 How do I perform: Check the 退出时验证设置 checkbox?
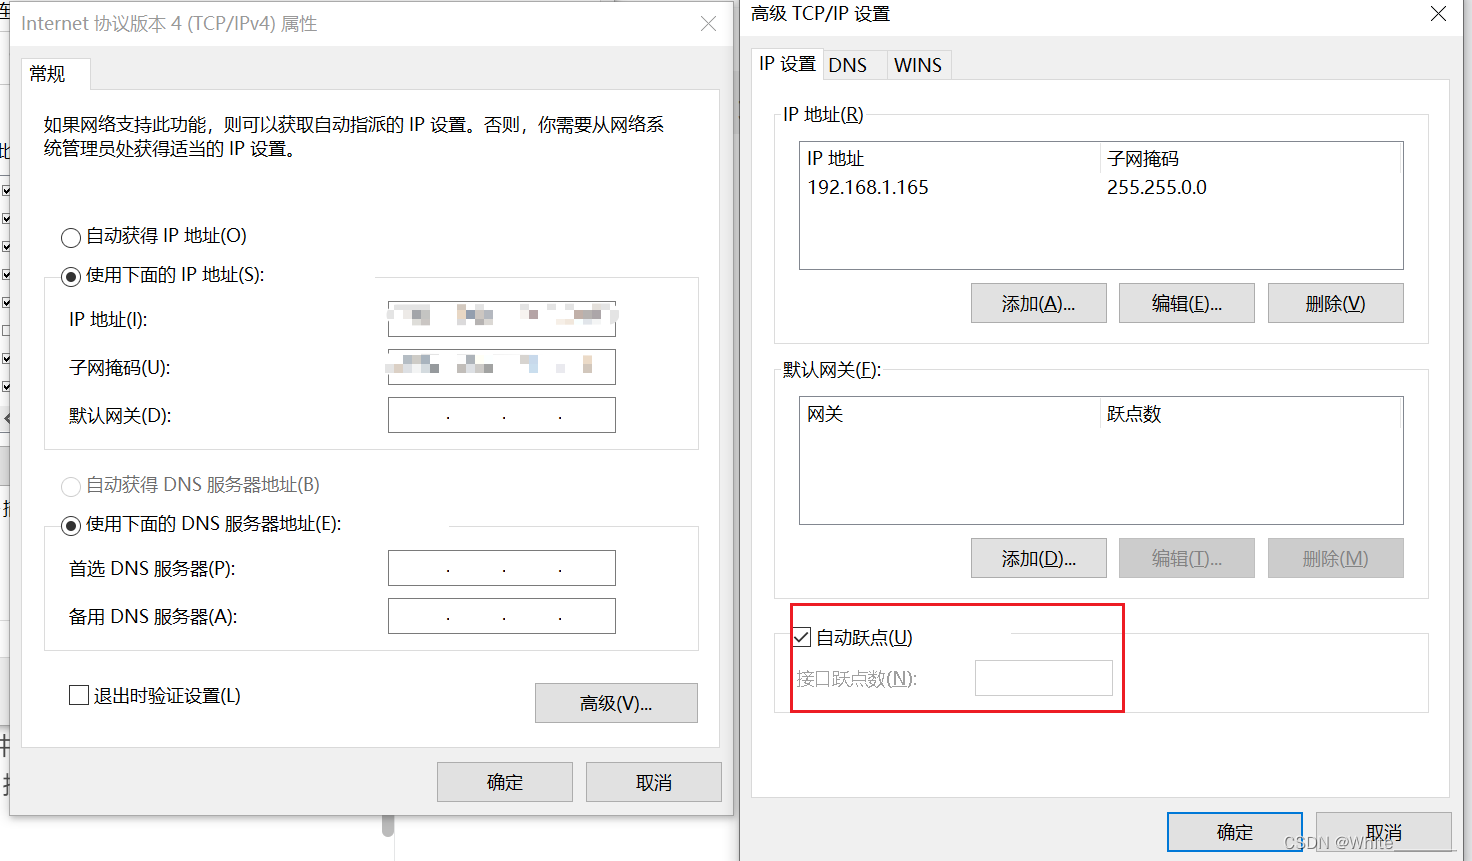point(79,695)
